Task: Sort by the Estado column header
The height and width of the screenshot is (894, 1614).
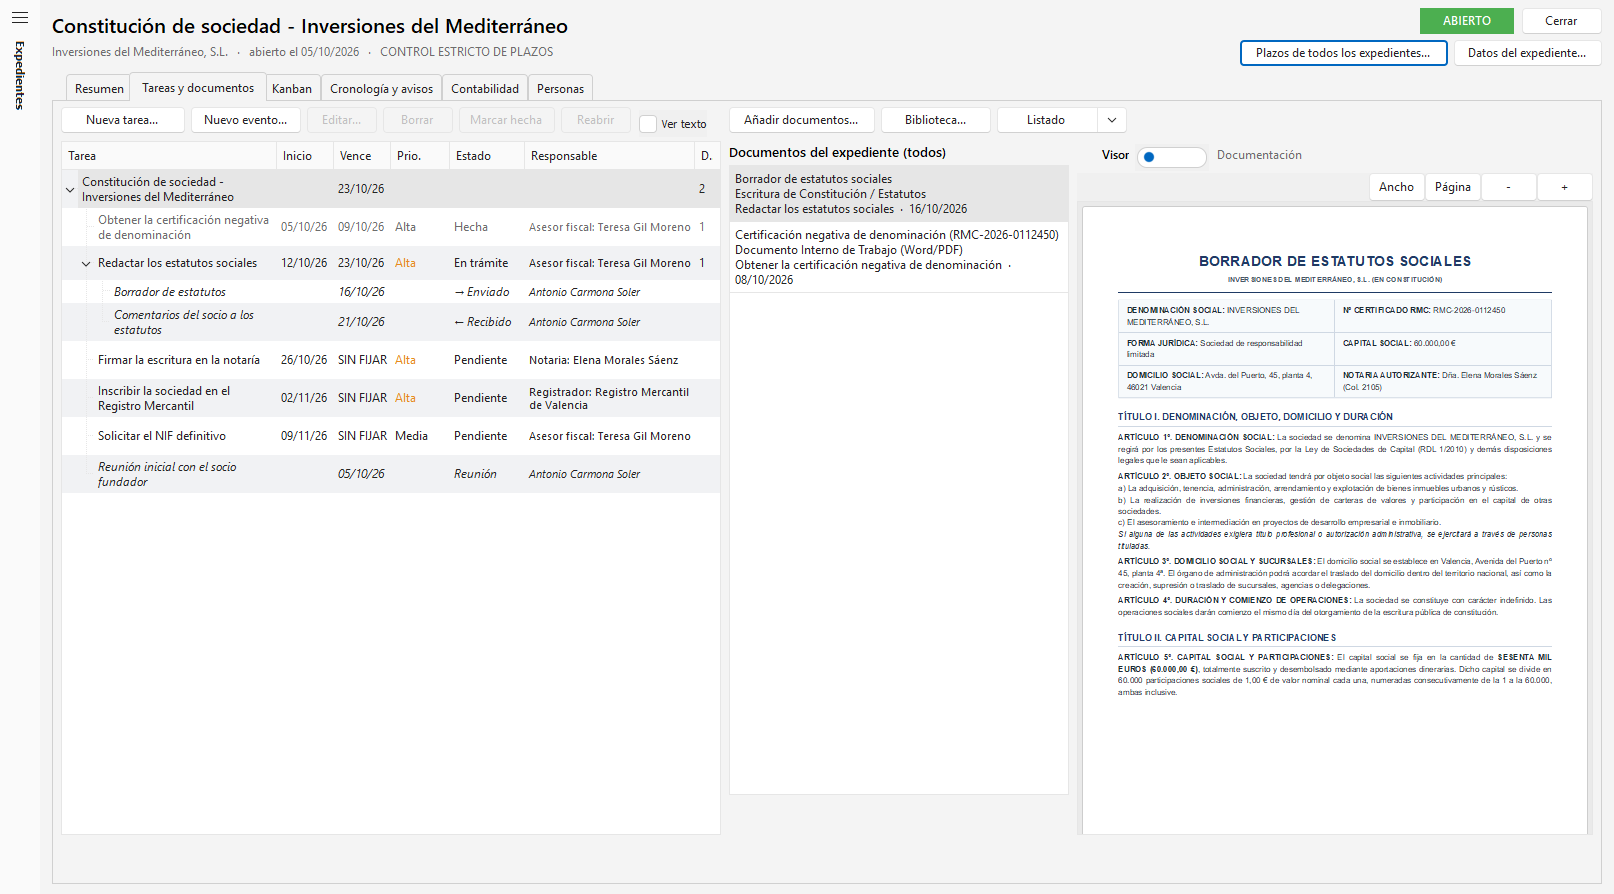Action: coord(487,156)
